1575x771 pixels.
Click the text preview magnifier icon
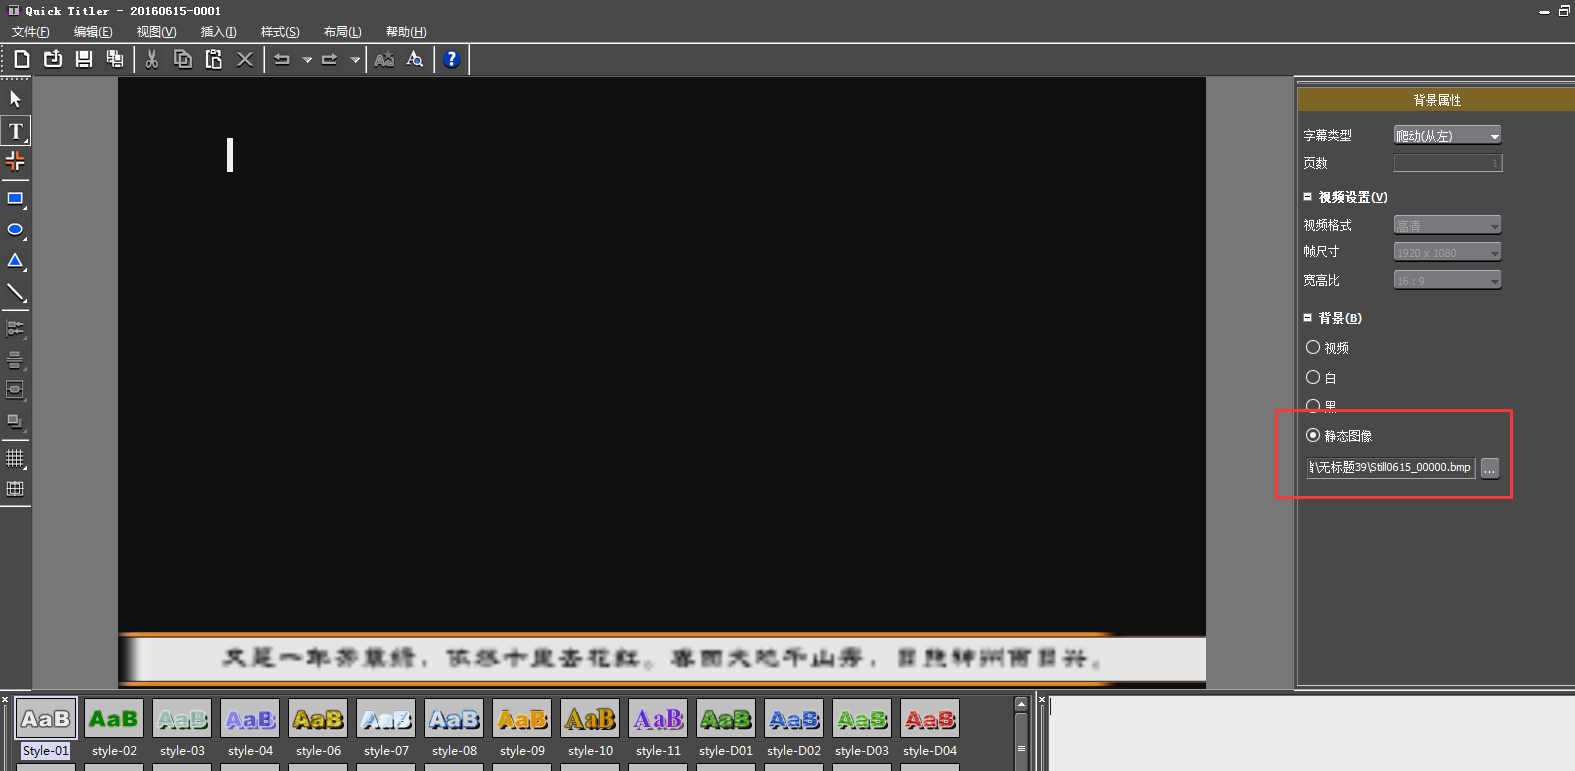(x=415, y=59)
